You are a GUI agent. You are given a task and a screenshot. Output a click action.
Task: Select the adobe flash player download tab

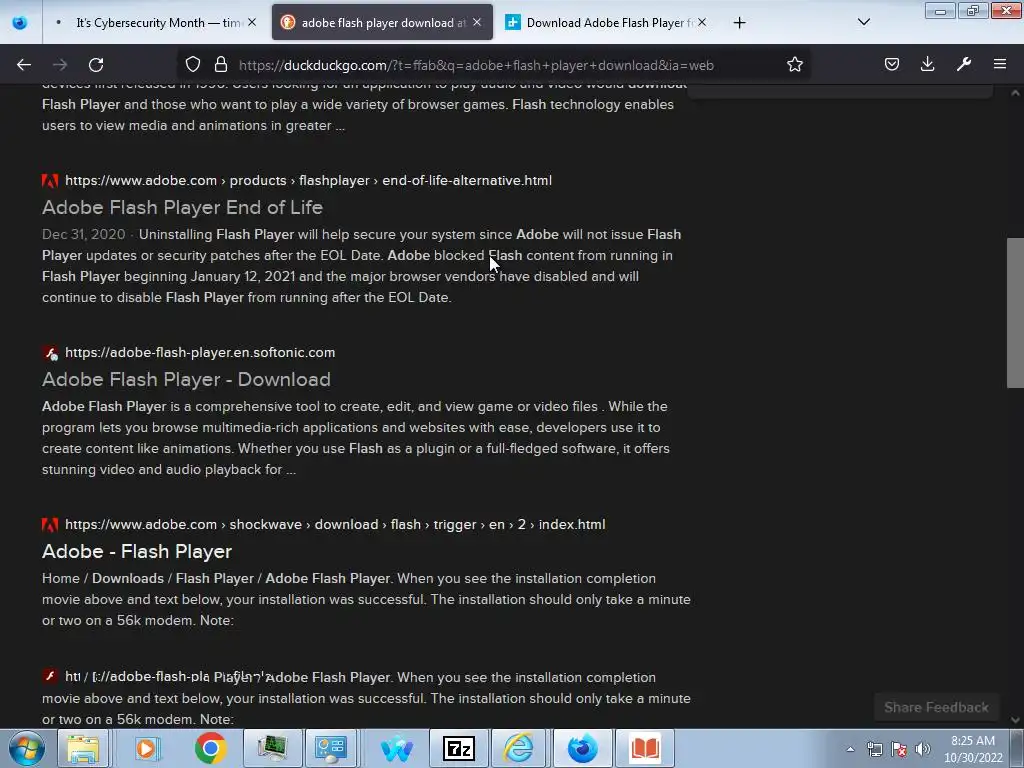point(382,23)
